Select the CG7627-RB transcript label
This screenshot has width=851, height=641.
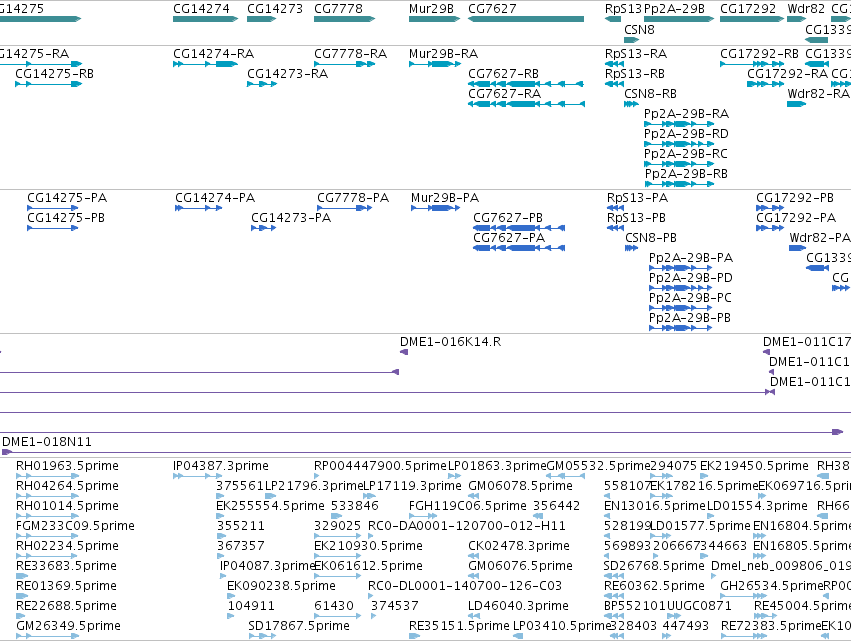(503, 74)
